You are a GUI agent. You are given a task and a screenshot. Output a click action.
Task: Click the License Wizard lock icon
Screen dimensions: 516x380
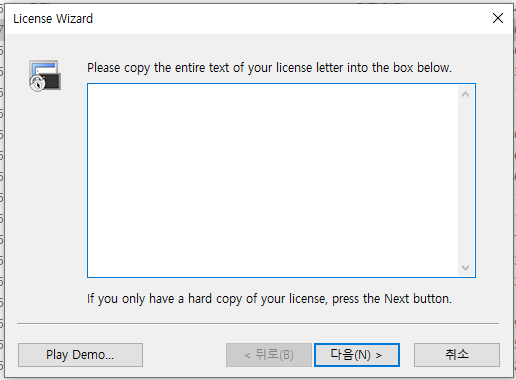click(x=45, y=76)
